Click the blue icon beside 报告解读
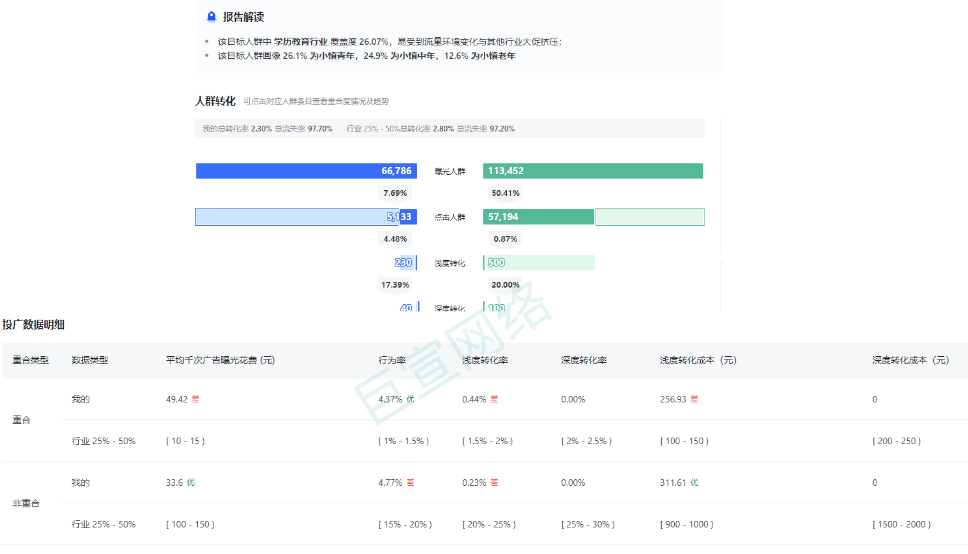The height and width of the screenshot is (554, 968). click(211, 17)
